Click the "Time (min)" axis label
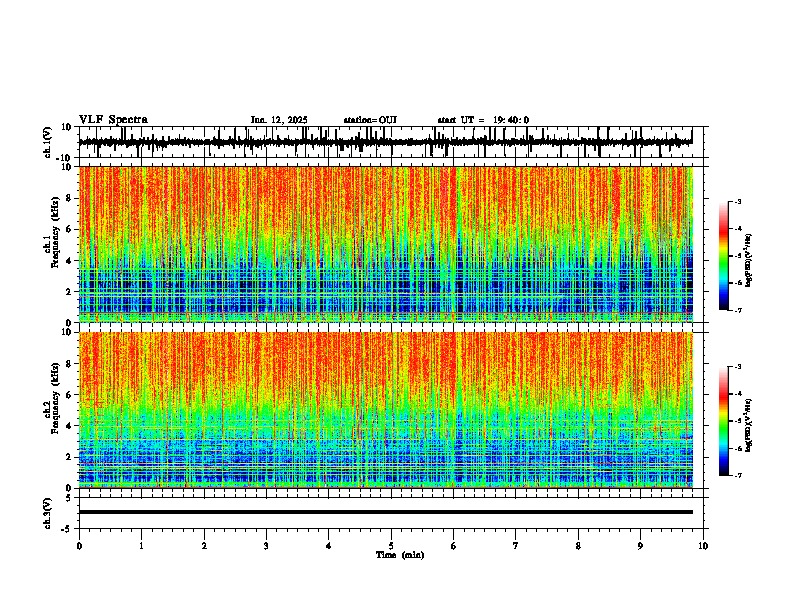Screen dimensions: 792x612 click(400, 555)
